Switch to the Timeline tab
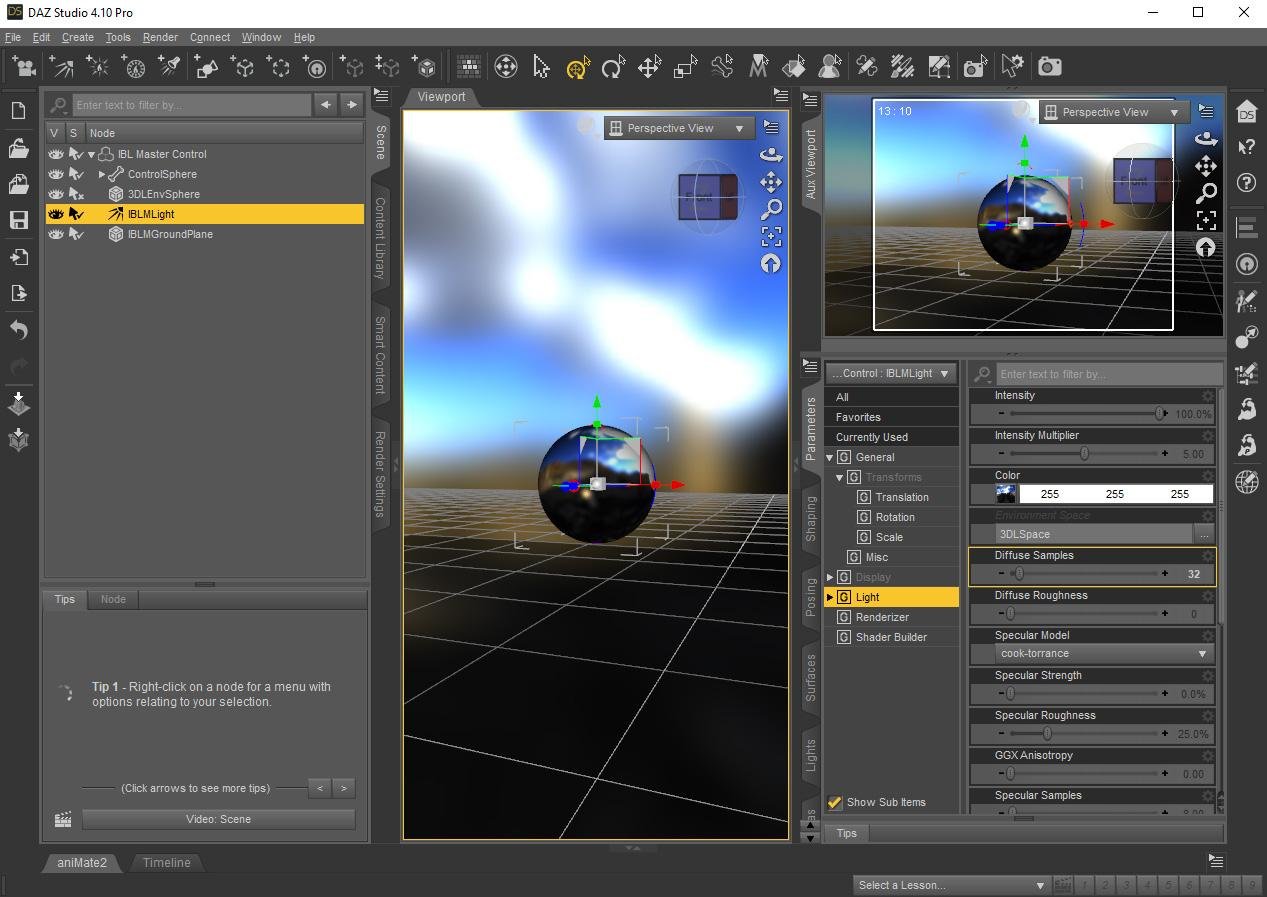Image resolution: width=1267 pixels, height=897 pixels. [166, 862]
